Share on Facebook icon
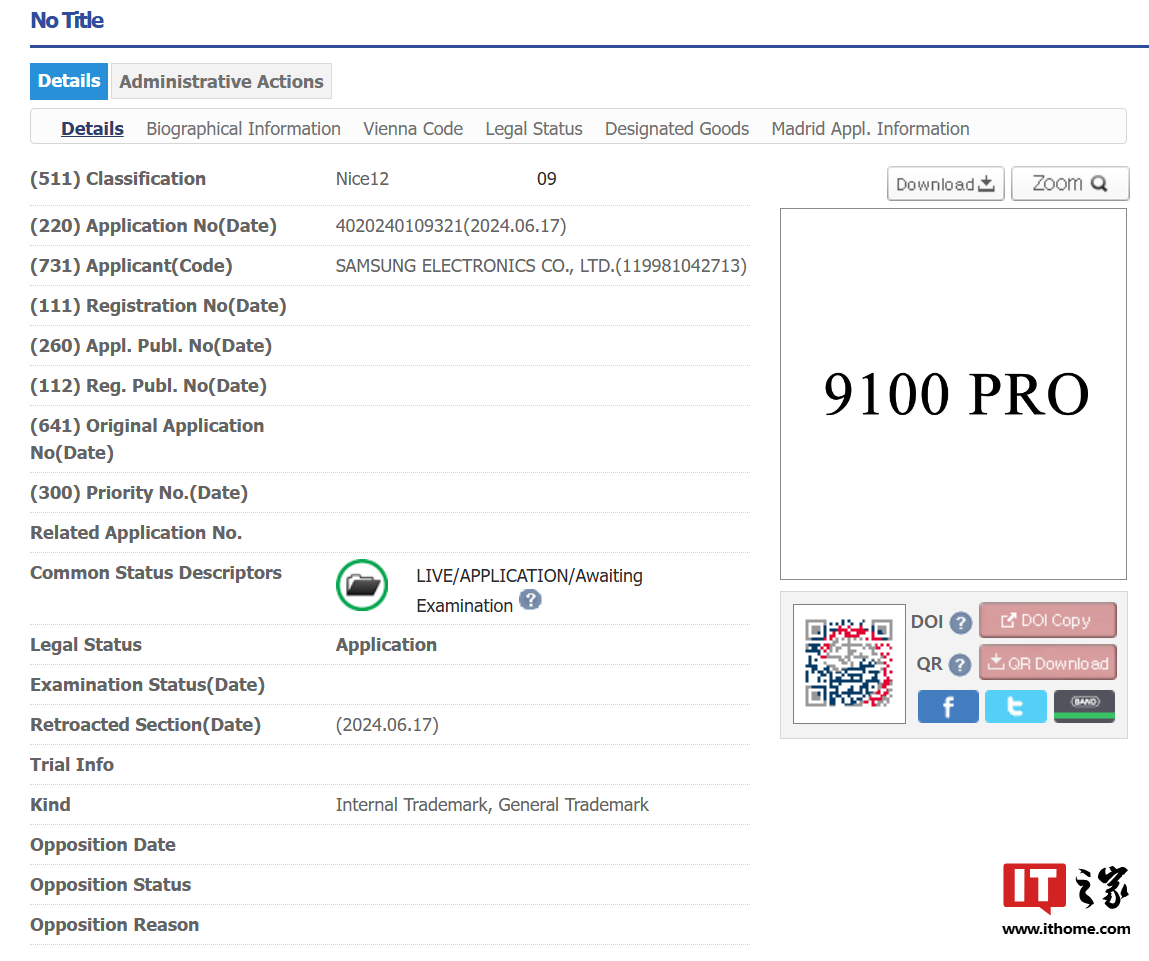Image resolution: width=1149 pixels, height=961 pixels. [948, 707]
